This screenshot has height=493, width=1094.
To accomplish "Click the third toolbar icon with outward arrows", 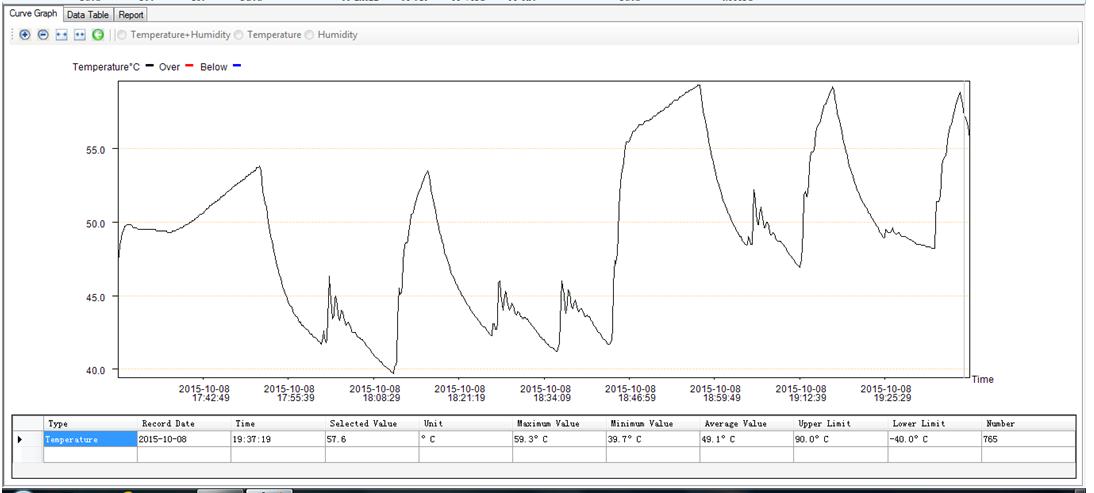I will (x=61, y=35).
